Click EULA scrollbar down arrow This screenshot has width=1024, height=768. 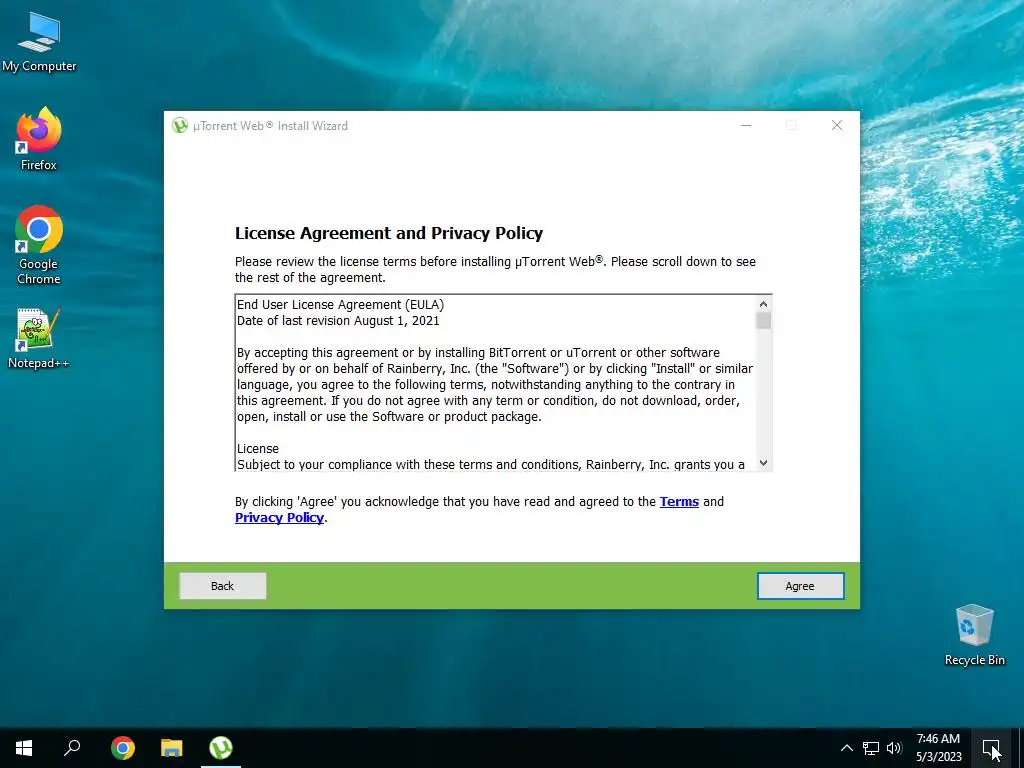pyautogui.click(x=763, y=463)
